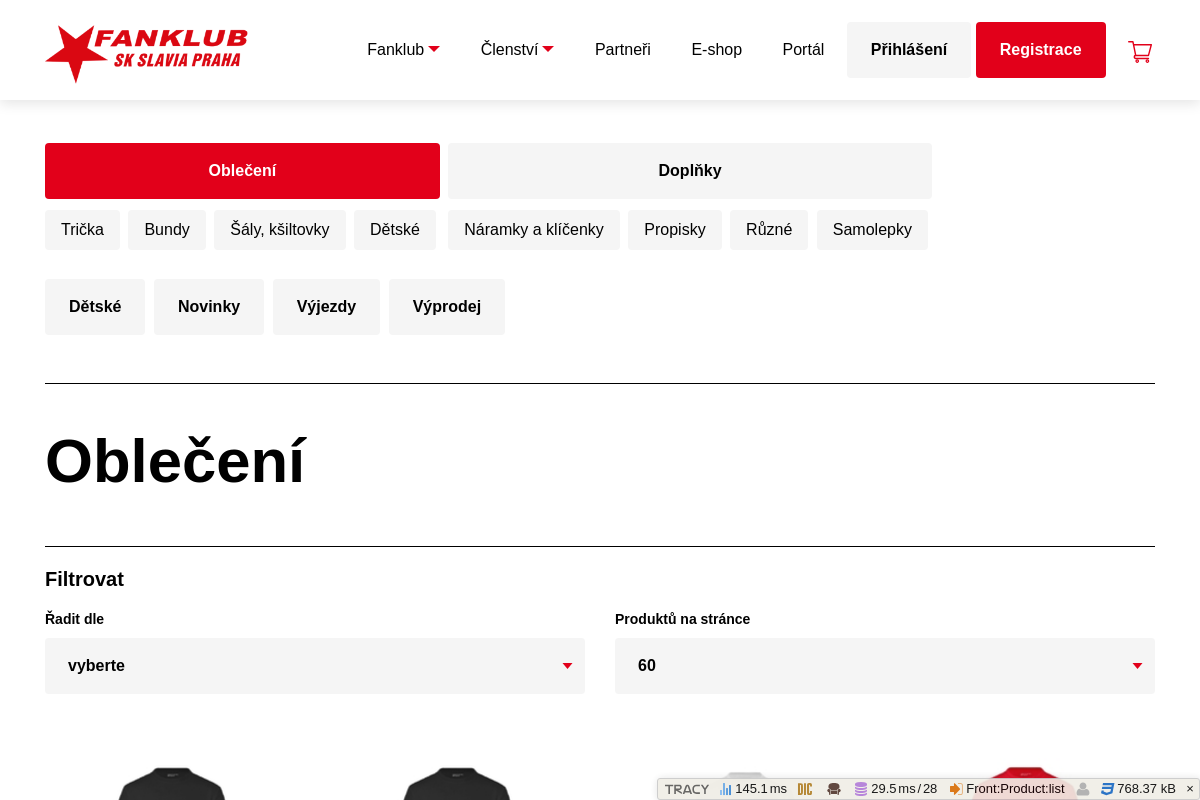The image size is (1200, 800).
Task: Select the Oblečení category tab
Action: 242,171
